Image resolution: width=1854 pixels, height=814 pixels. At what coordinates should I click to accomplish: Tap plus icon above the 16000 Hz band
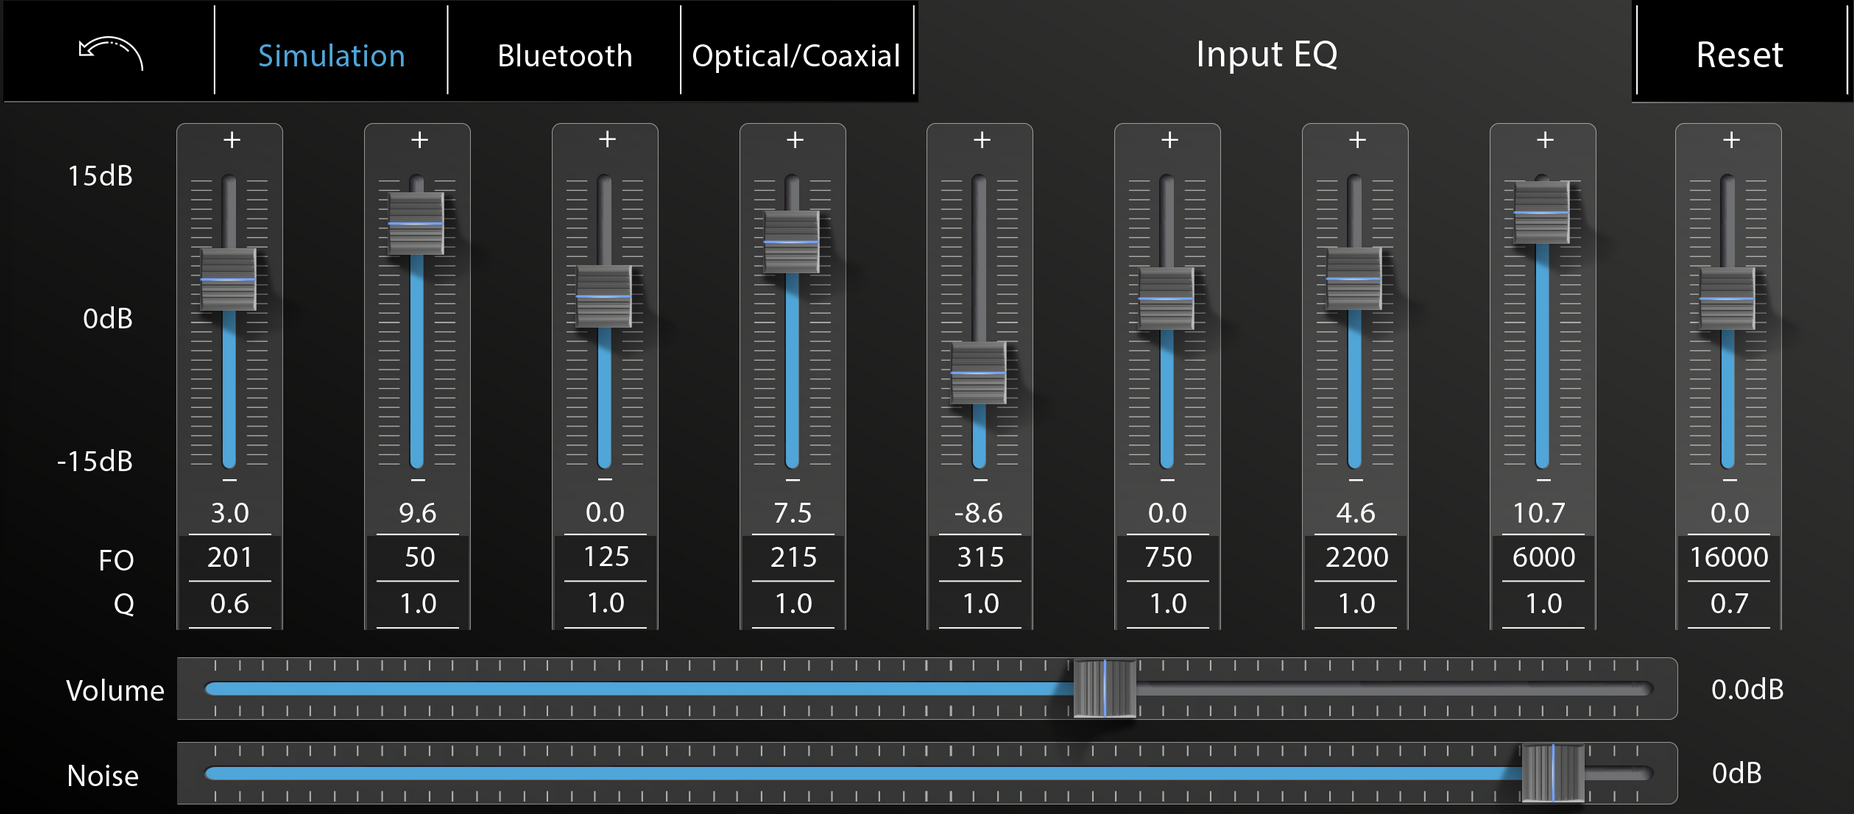(1731, 140)
